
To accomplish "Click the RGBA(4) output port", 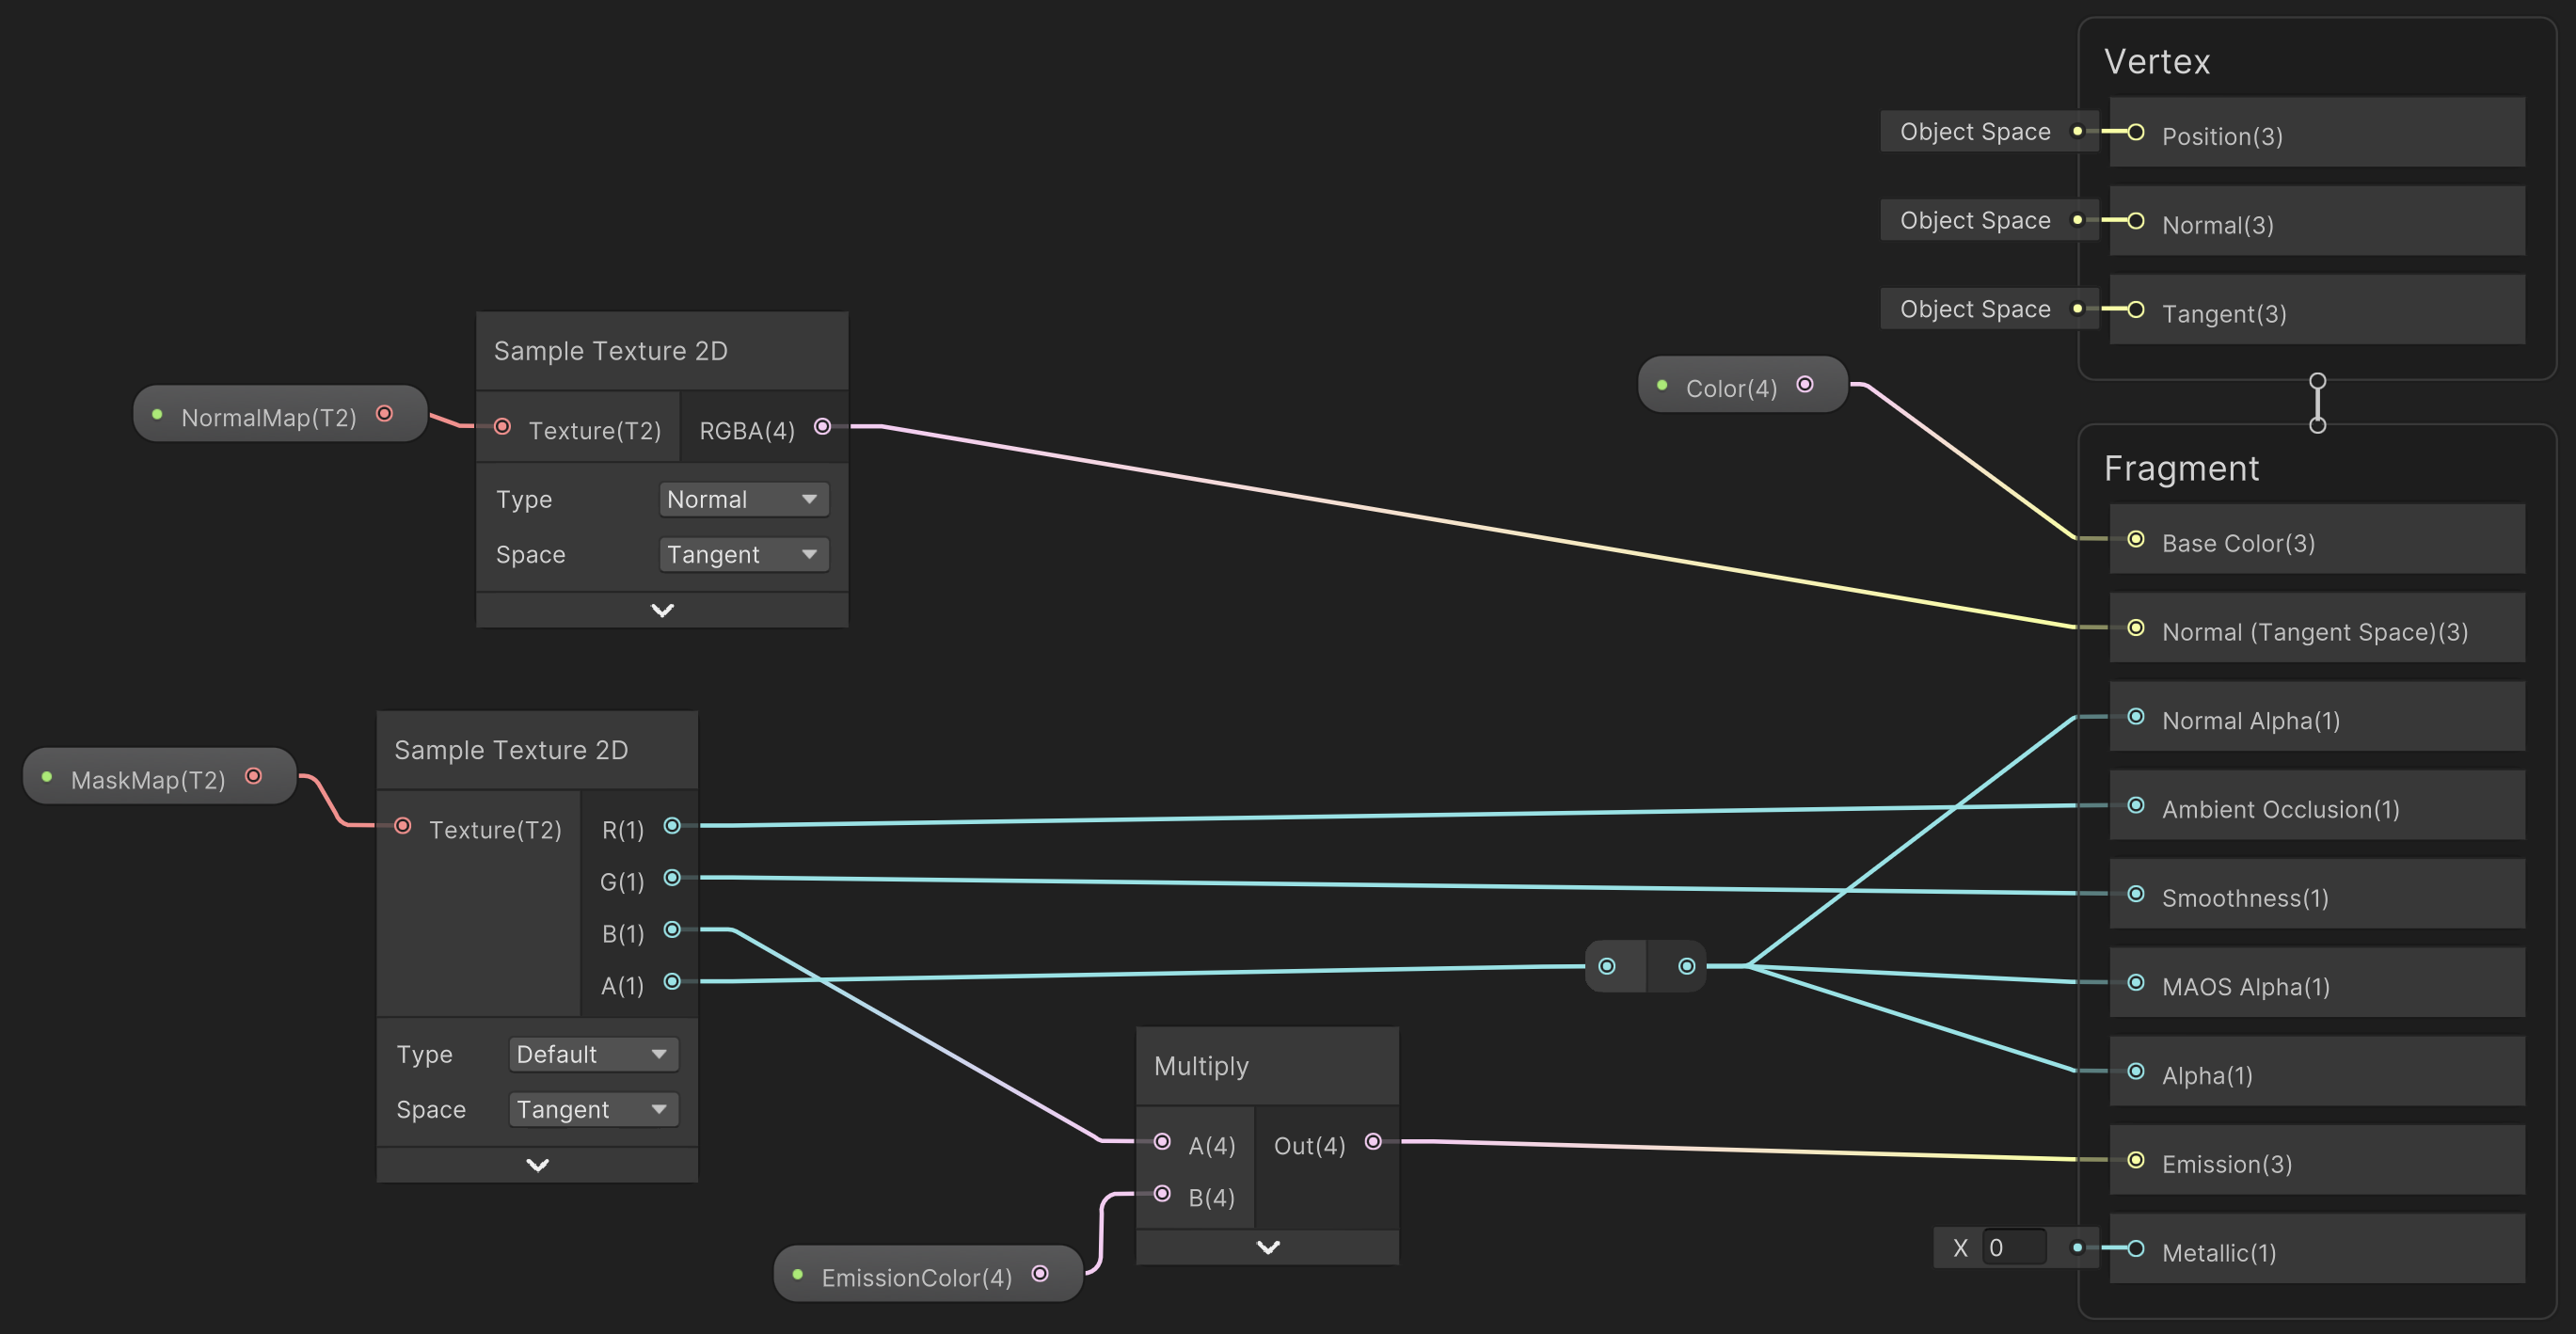I will point(822,427).
